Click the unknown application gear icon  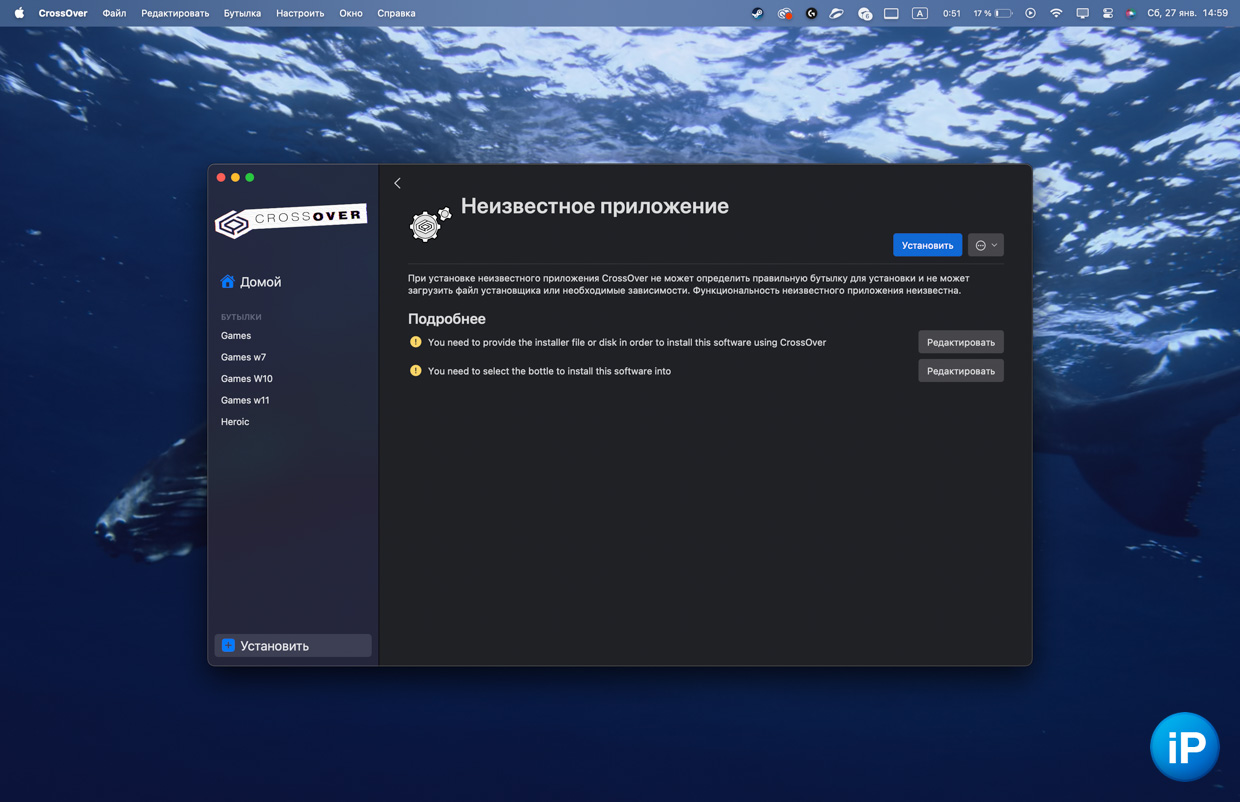(x=430, y=224)
